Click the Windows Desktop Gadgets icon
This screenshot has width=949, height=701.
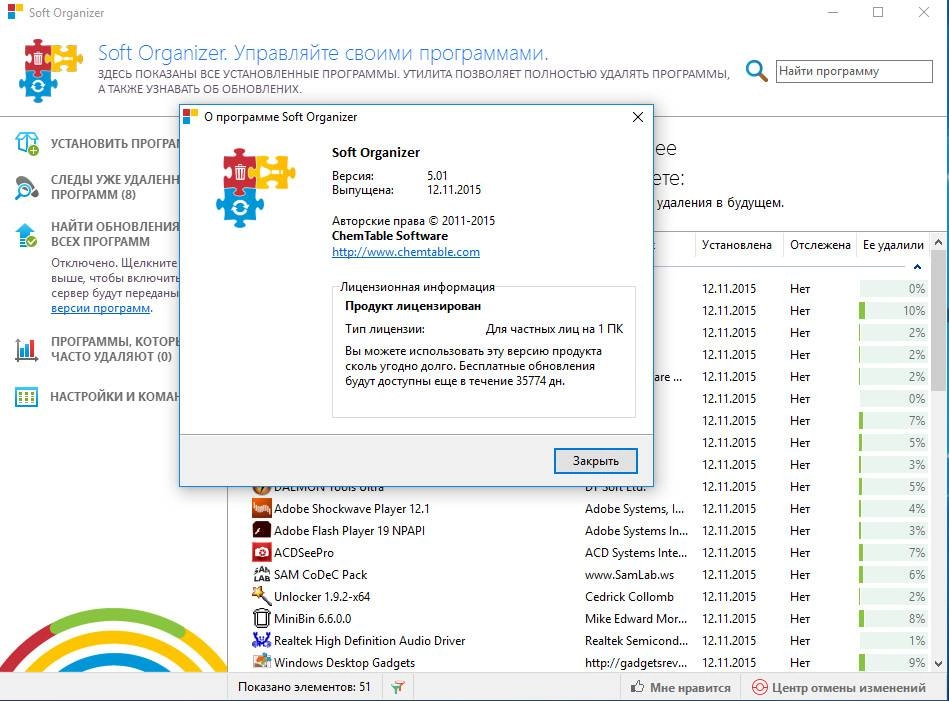tap(261, 662)
